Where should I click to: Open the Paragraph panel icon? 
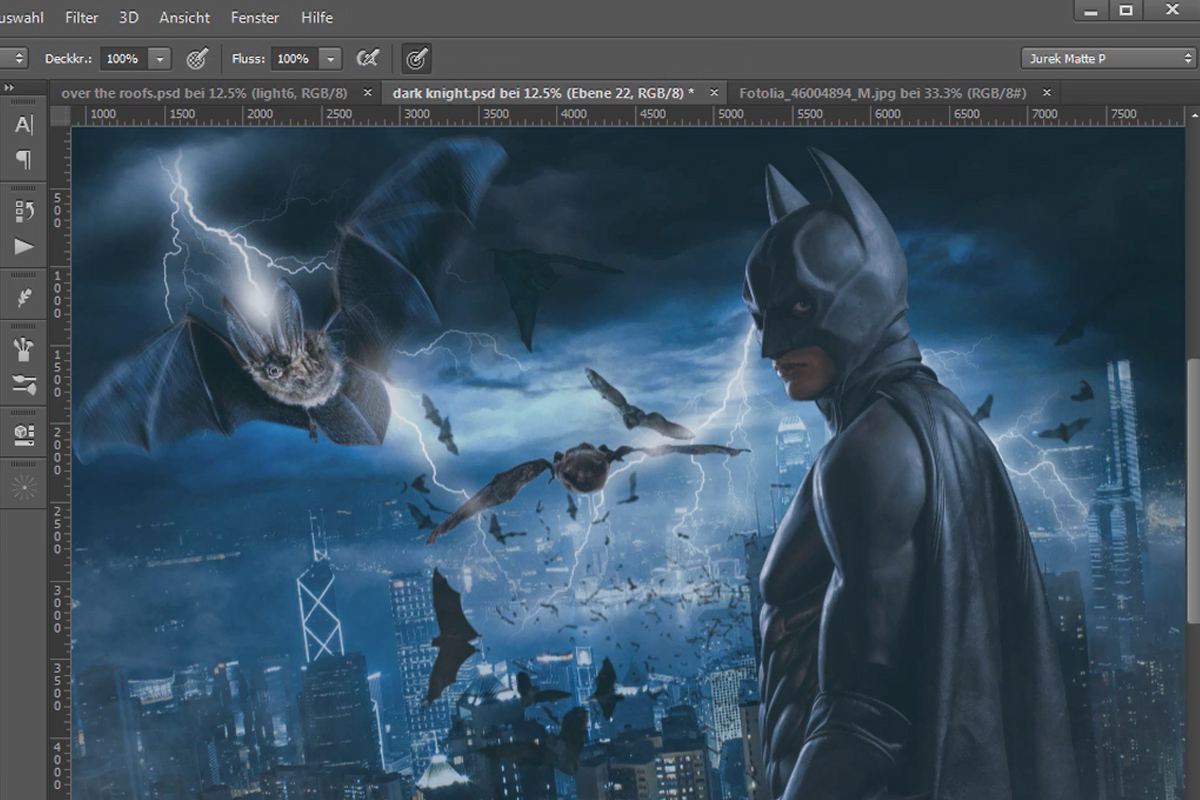click(x=24, y=160)
